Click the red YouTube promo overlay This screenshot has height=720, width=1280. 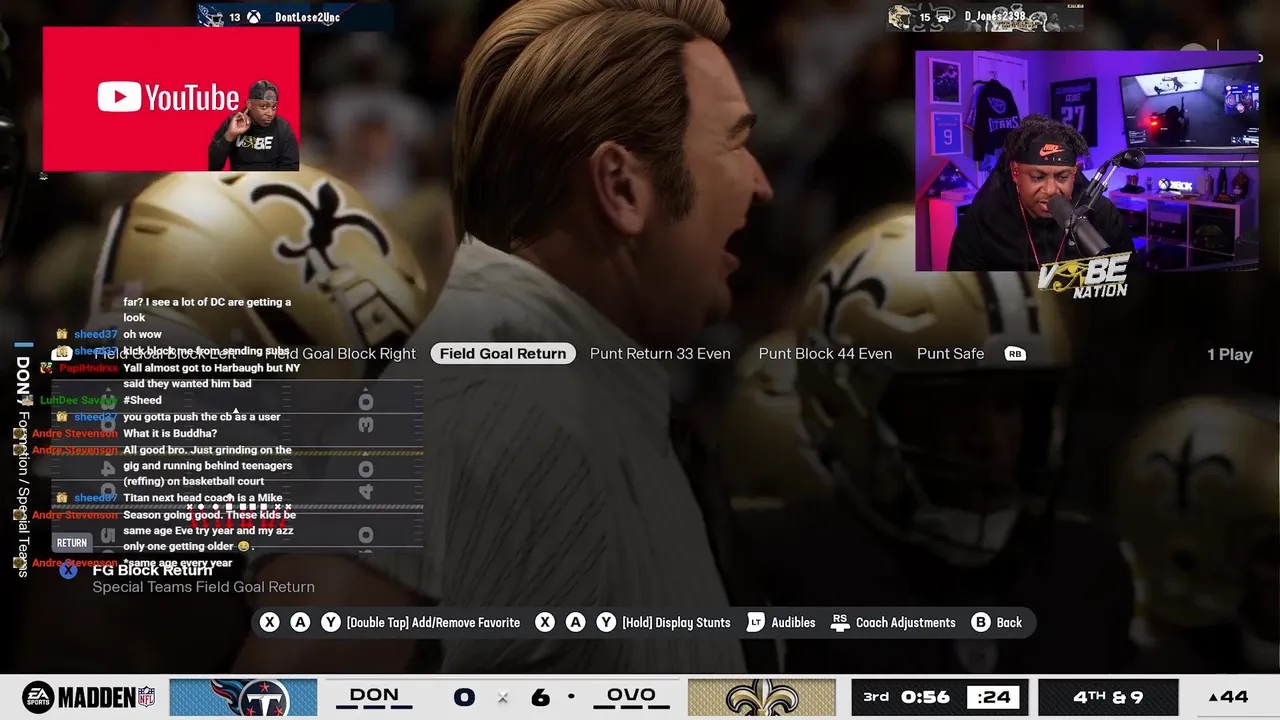171,99
